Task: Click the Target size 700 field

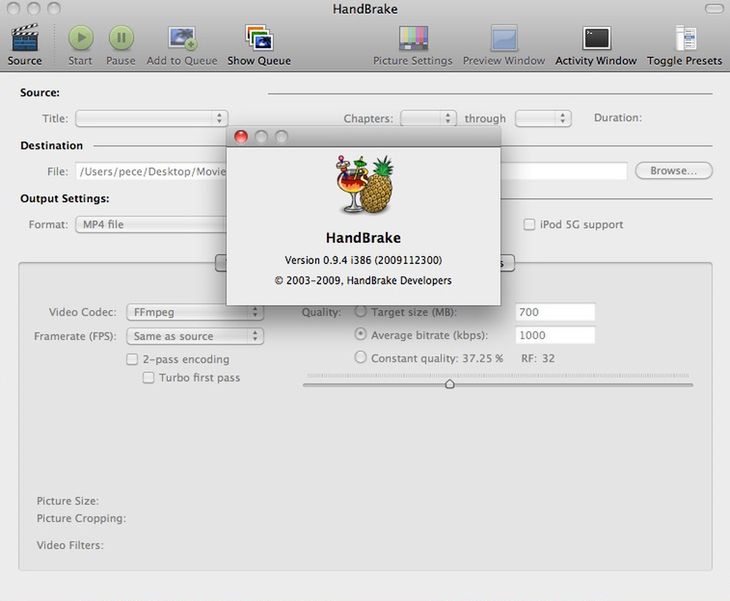Action: 555,312
